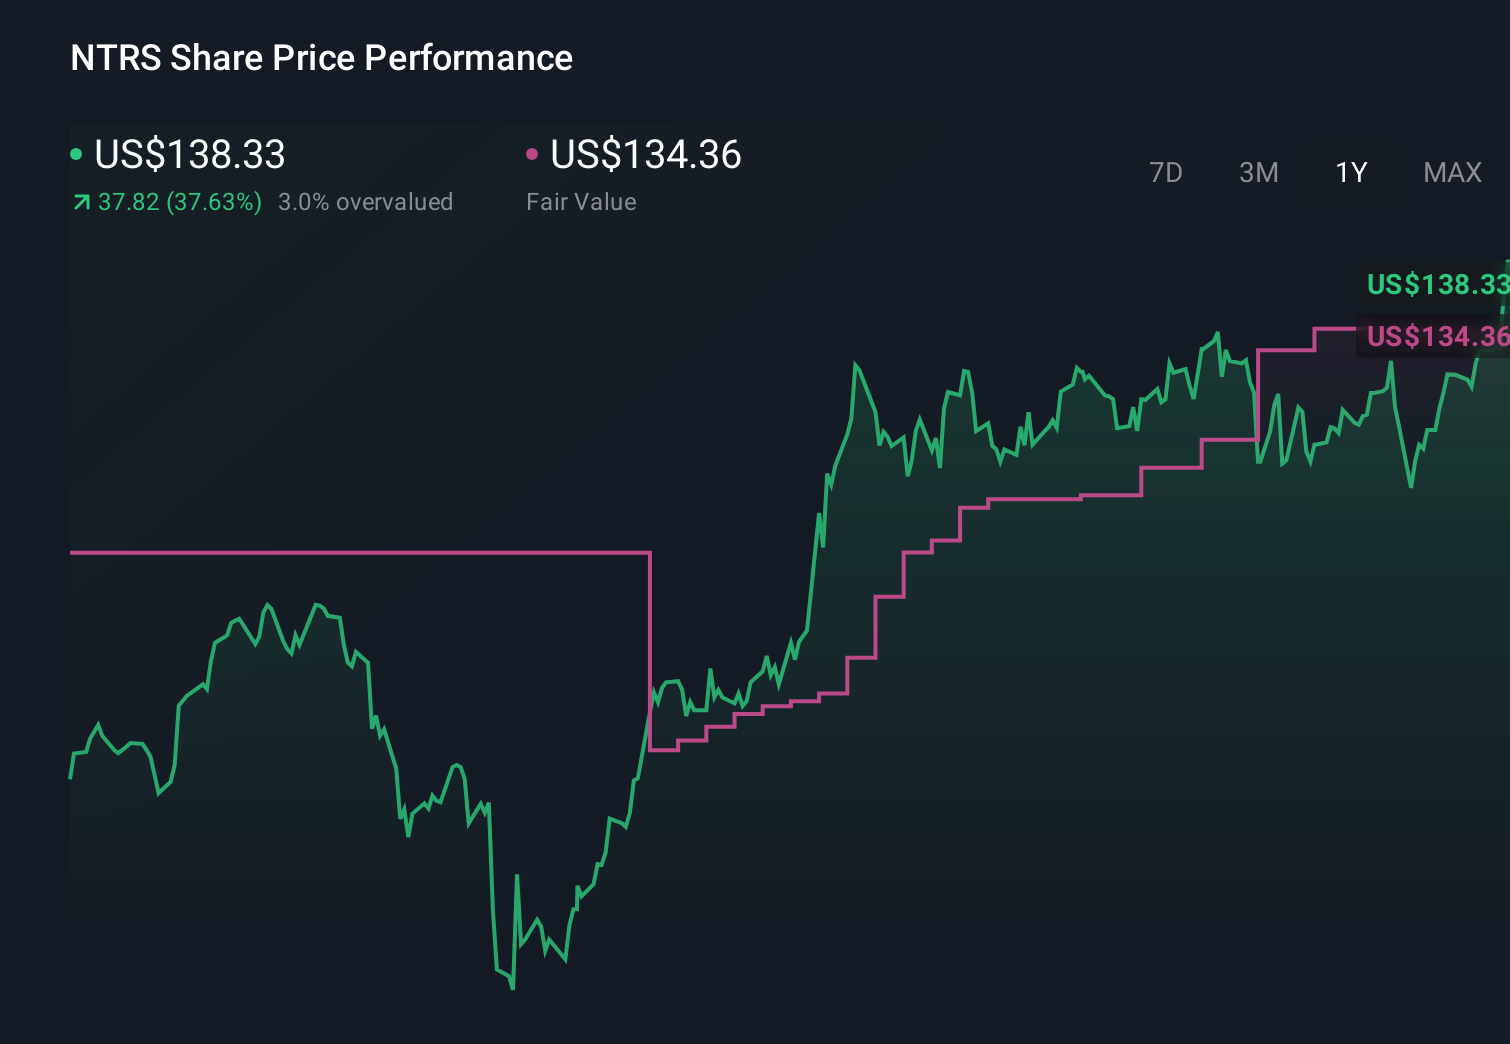Click the green dot icon beside US$138.33

tap(76, 153)
